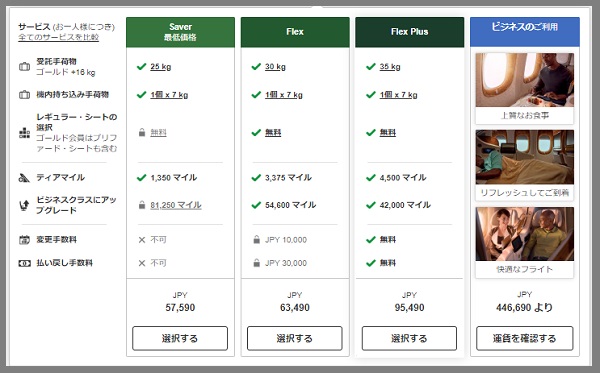Screen dimensions: 600x373
Task: Click Saver 81,250 マイル upgrade link
Action: pos(176,205)
